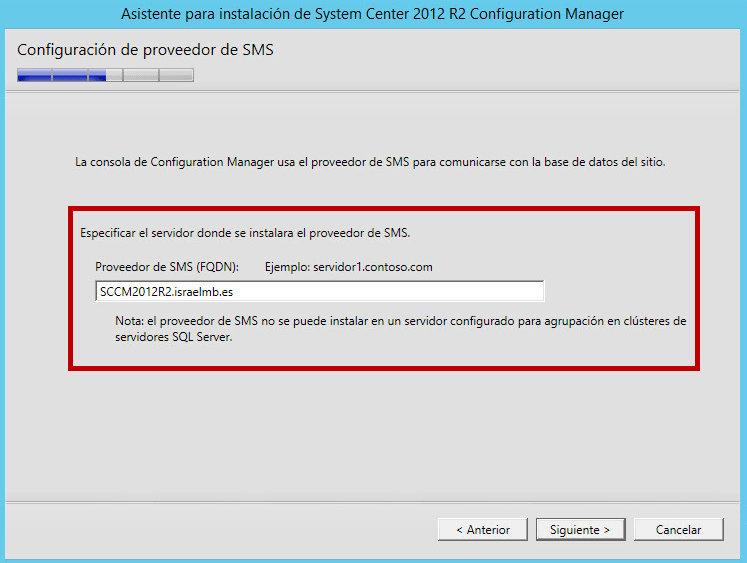Click the partially filled third progress segment
Screen dimensions: 747x563
pos(105,75)
